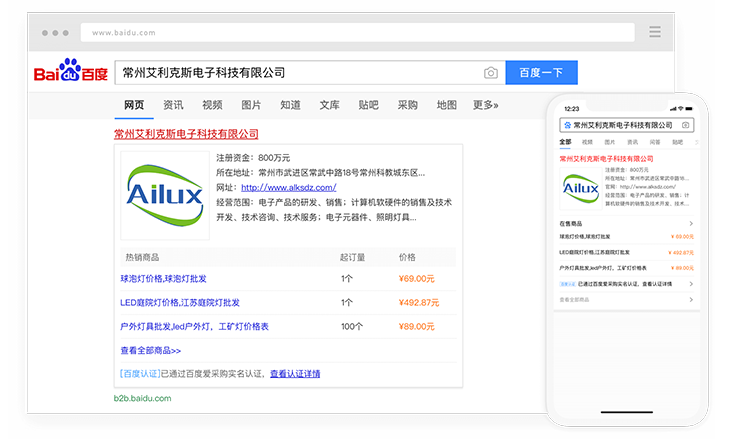Open the certification details chevron on the phone
The height and width of the screenshot is (441, 734).
click(691, 284)
